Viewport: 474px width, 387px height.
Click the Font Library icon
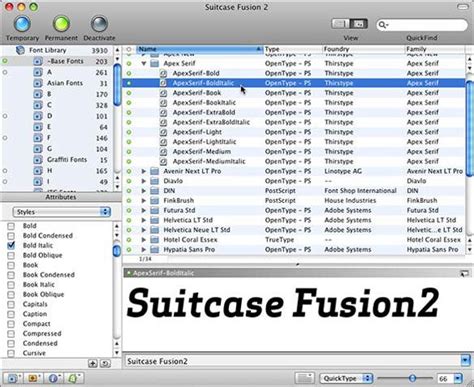20,50
